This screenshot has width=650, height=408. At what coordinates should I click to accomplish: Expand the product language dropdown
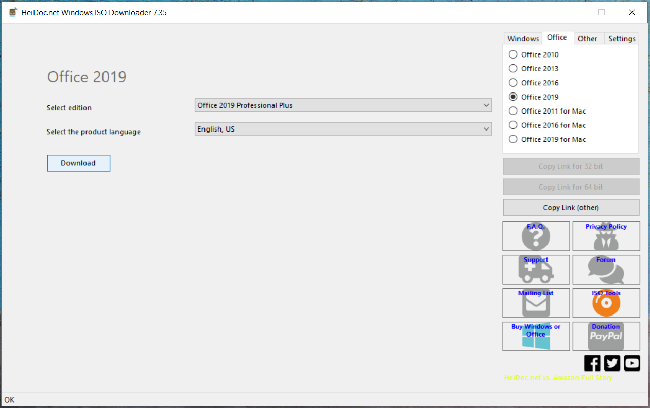click(343, 129)
